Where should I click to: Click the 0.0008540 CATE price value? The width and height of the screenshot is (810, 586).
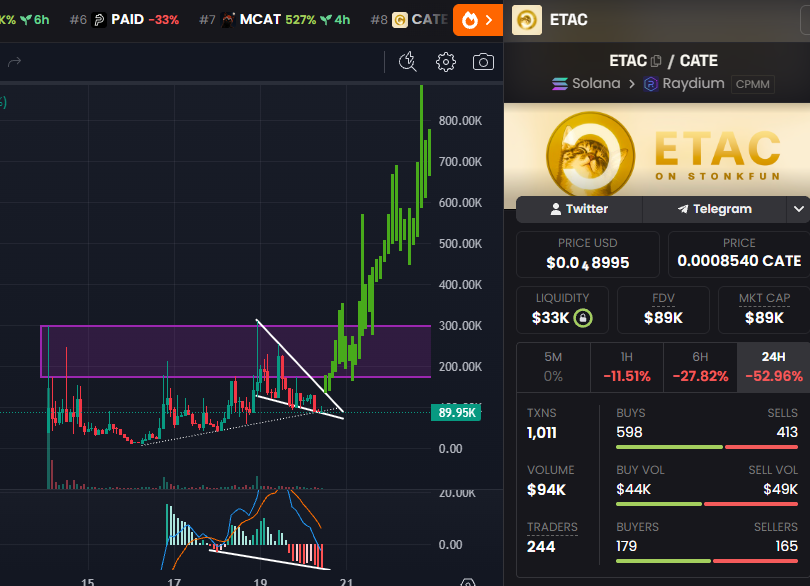(739, 261)
